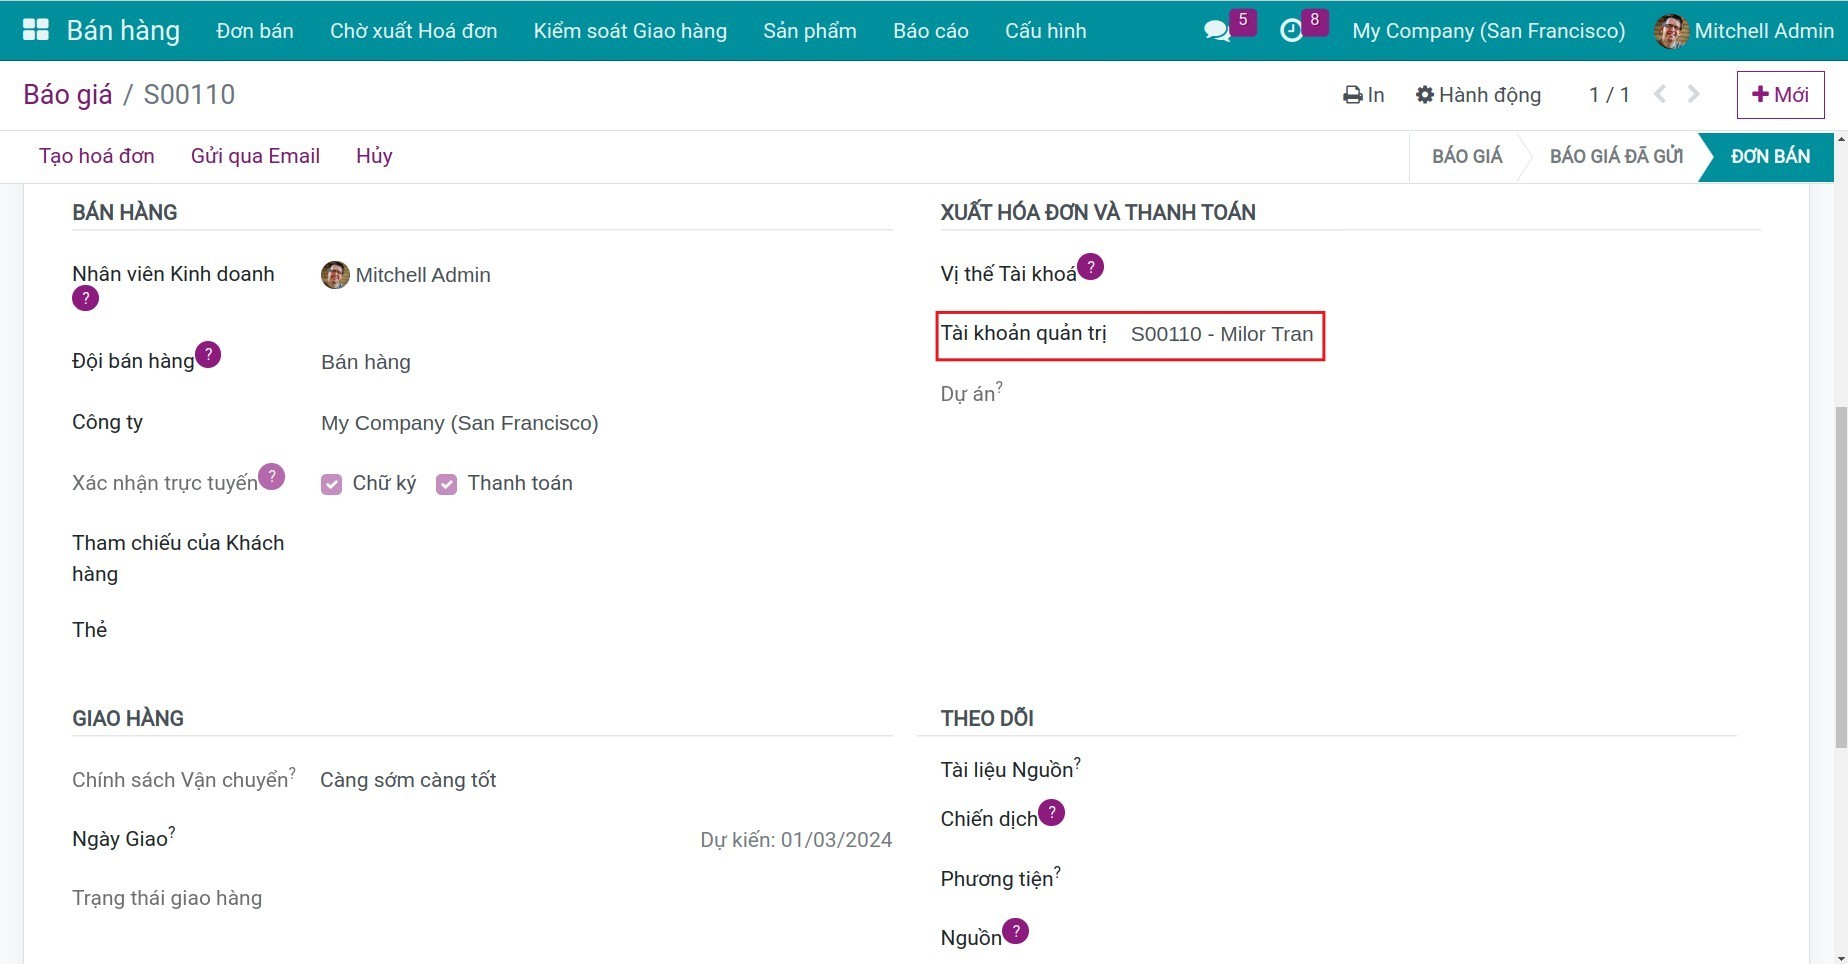The height and width of the screenshot is (964, 1848).
Task: Open the Hành động actions dropdown
Action: click(1478, 95)
